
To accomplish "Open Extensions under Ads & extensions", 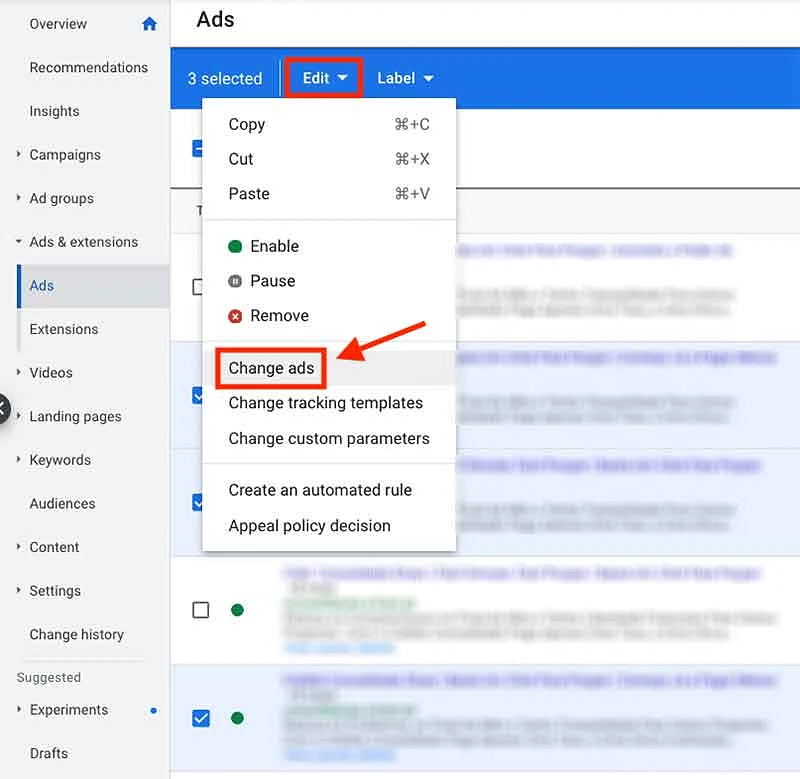I will [64, 329].
